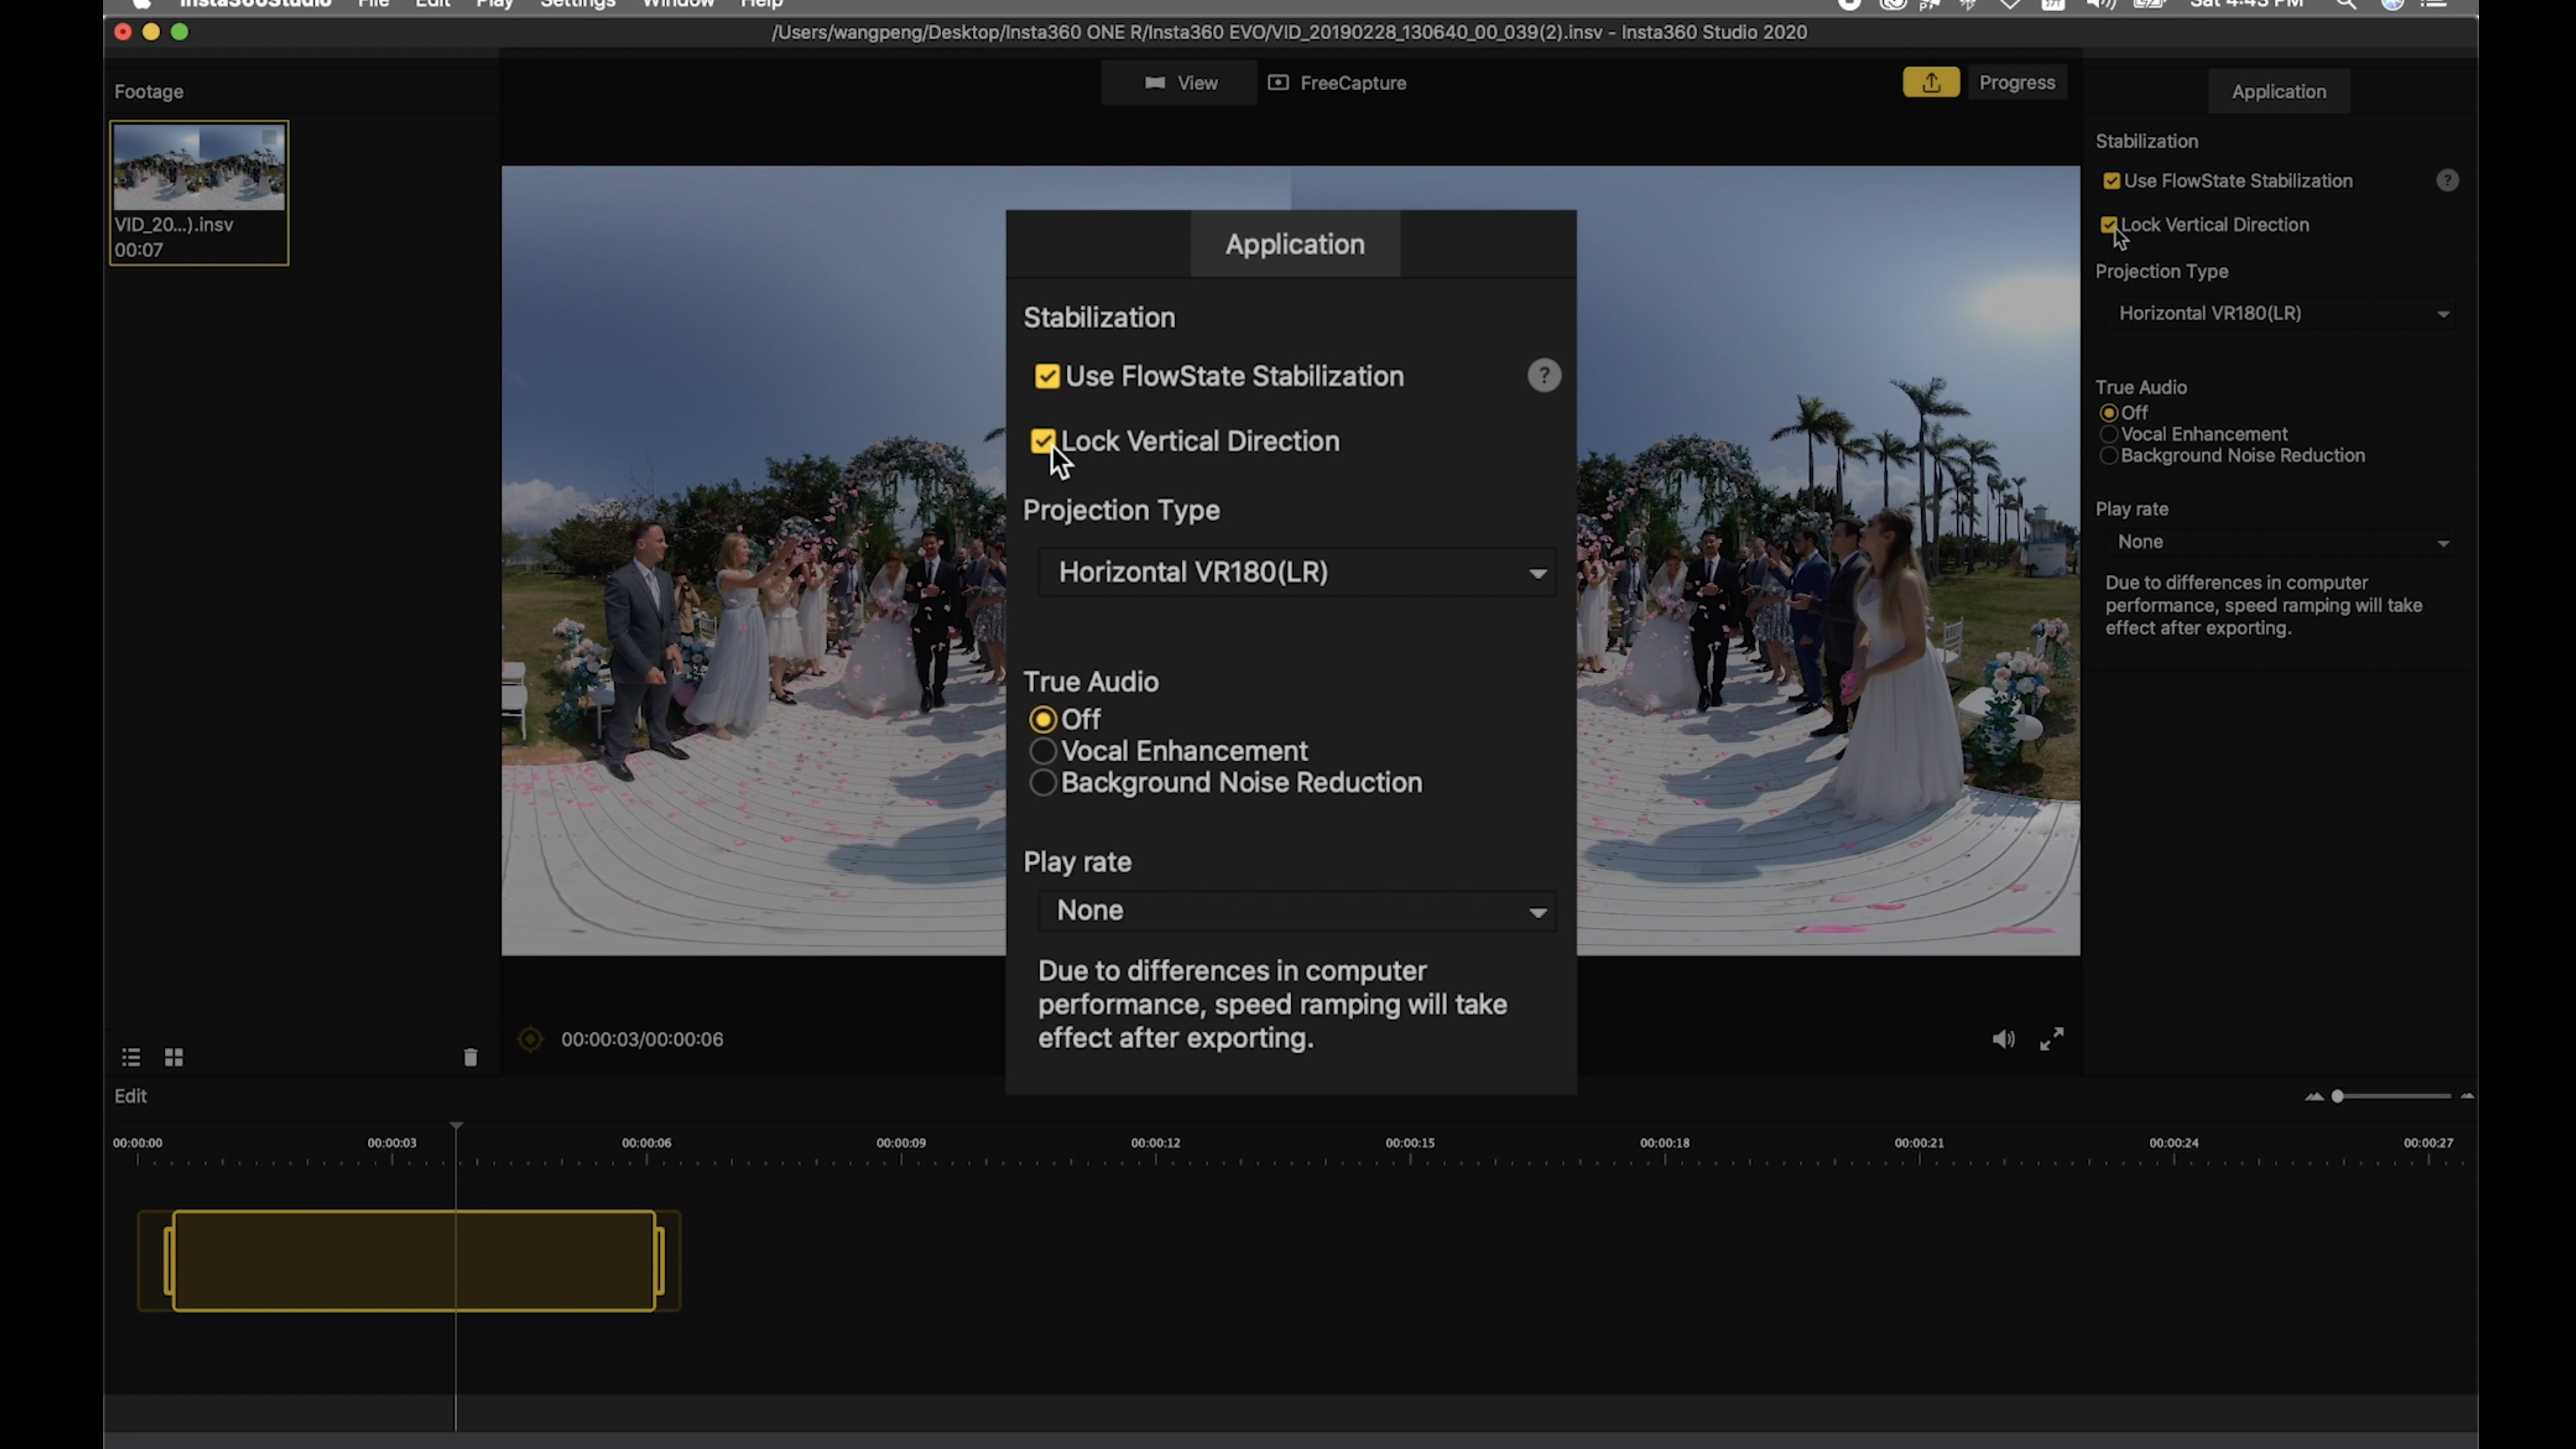Click the True Audio label in right sidebar
The image size is (2576, 1449).
click(2140, 387)
